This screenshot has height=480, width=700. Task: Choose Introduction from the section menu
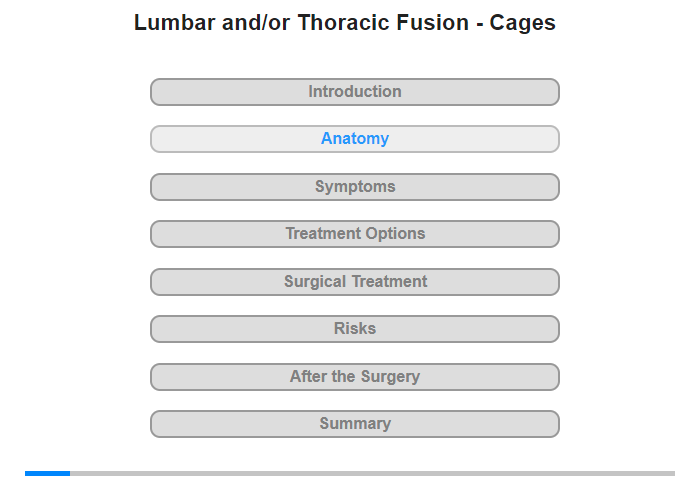click(354, 92)
